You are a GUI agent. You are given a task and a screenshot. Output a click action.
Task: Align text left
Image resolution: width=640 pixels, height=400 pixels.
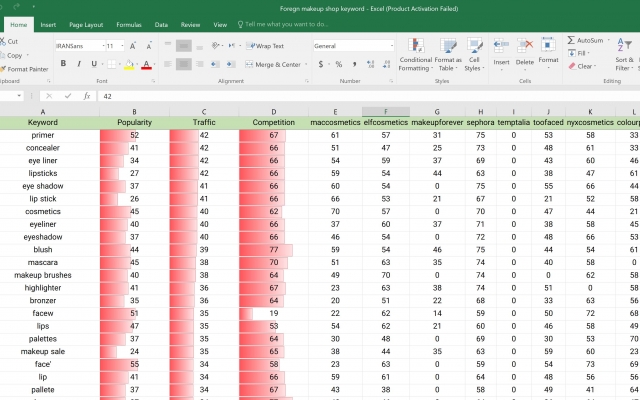click(168, 64)
